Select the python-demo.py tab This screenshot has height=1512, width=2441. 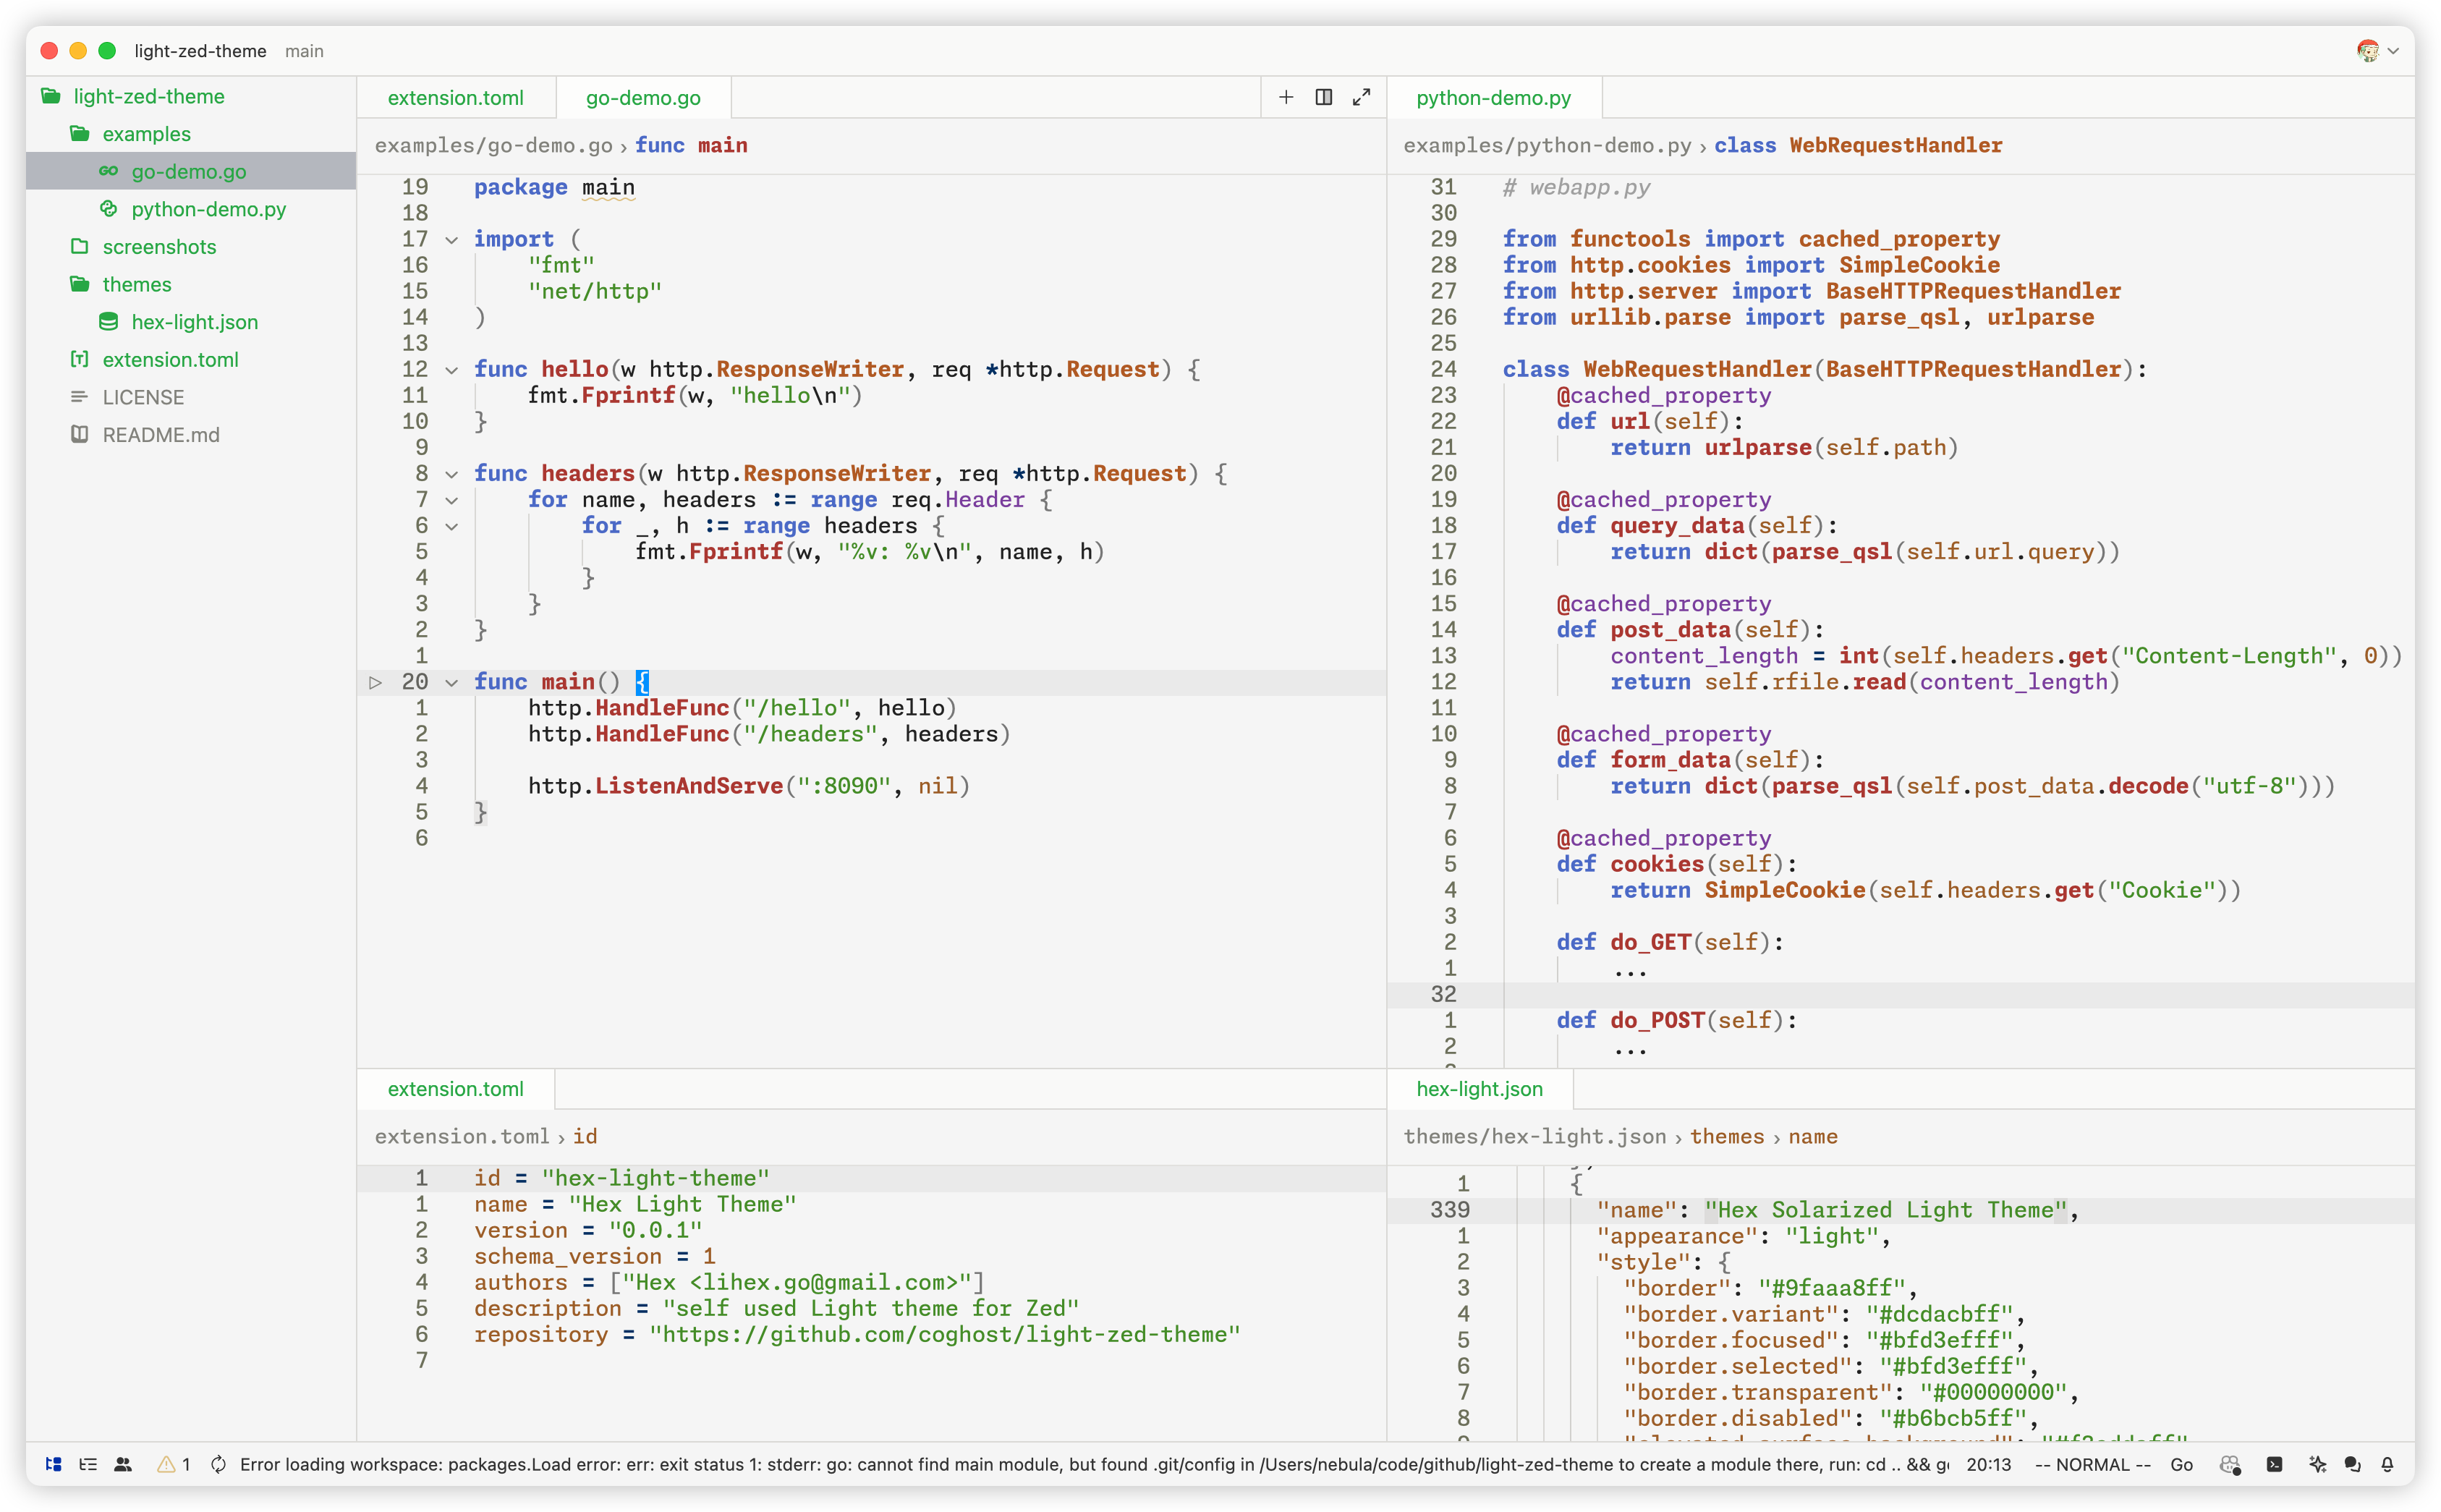click(x=1493, y=97)
